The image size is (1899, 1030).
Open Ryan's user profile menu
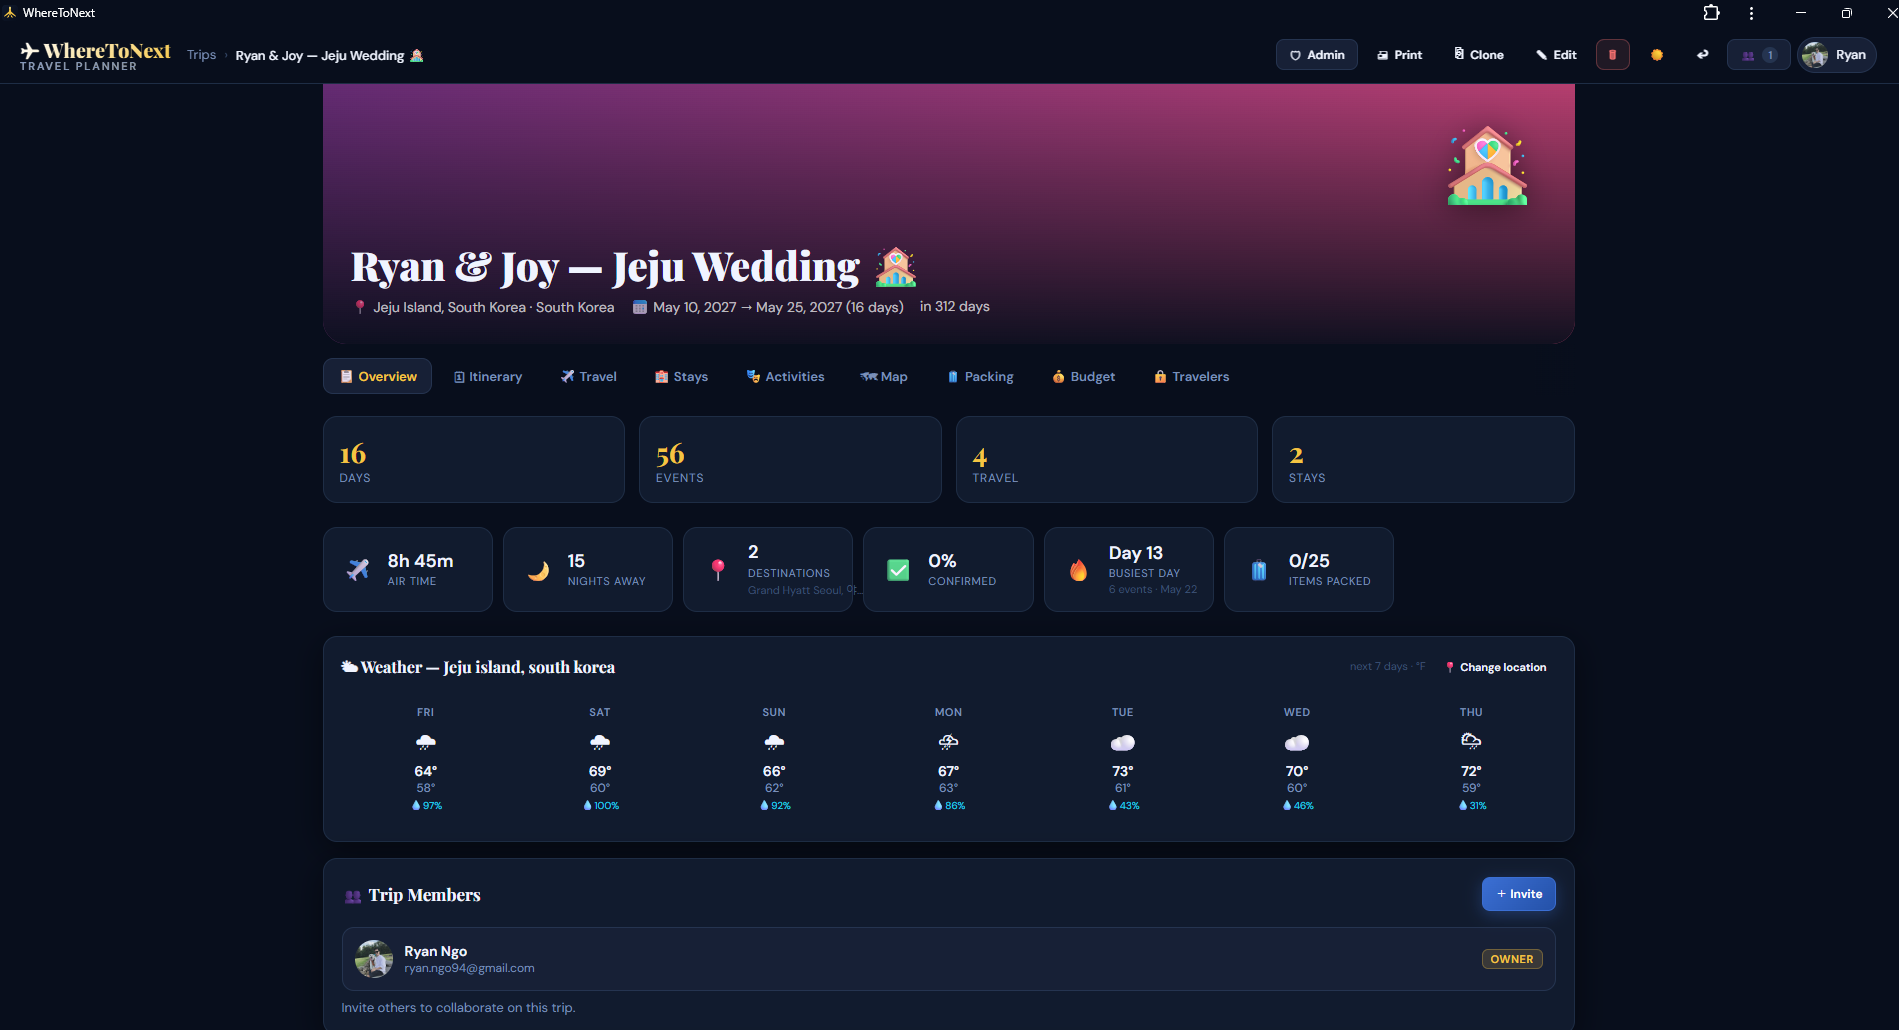tap(1837, 55)
